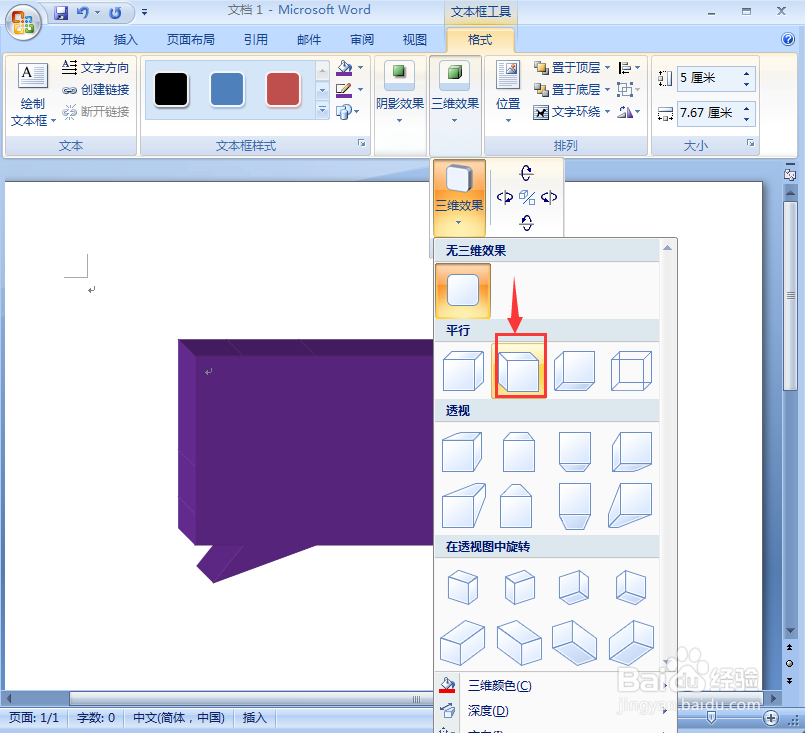Toggle 3D effect on/off center icon
Image resolution: width=805 pixels, height=733 pixels.
pos(527,197)
